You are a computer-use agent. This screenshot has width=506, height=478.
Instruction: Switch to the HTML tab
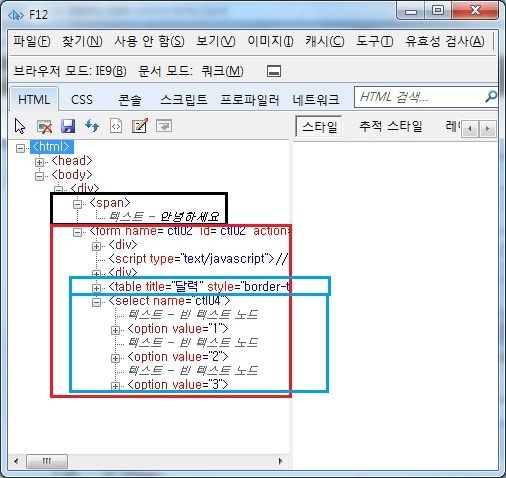tap(34, 99)
